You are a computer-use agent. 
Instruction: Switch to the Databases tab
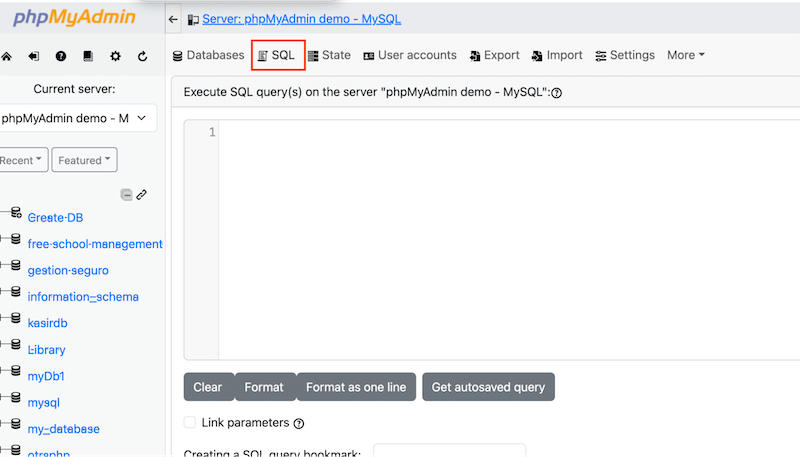(x=208, y=55)
